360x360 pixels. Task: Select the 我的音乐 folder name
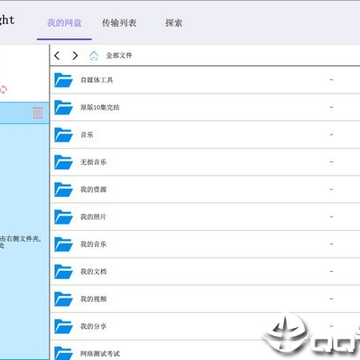[x=93, y=244]
